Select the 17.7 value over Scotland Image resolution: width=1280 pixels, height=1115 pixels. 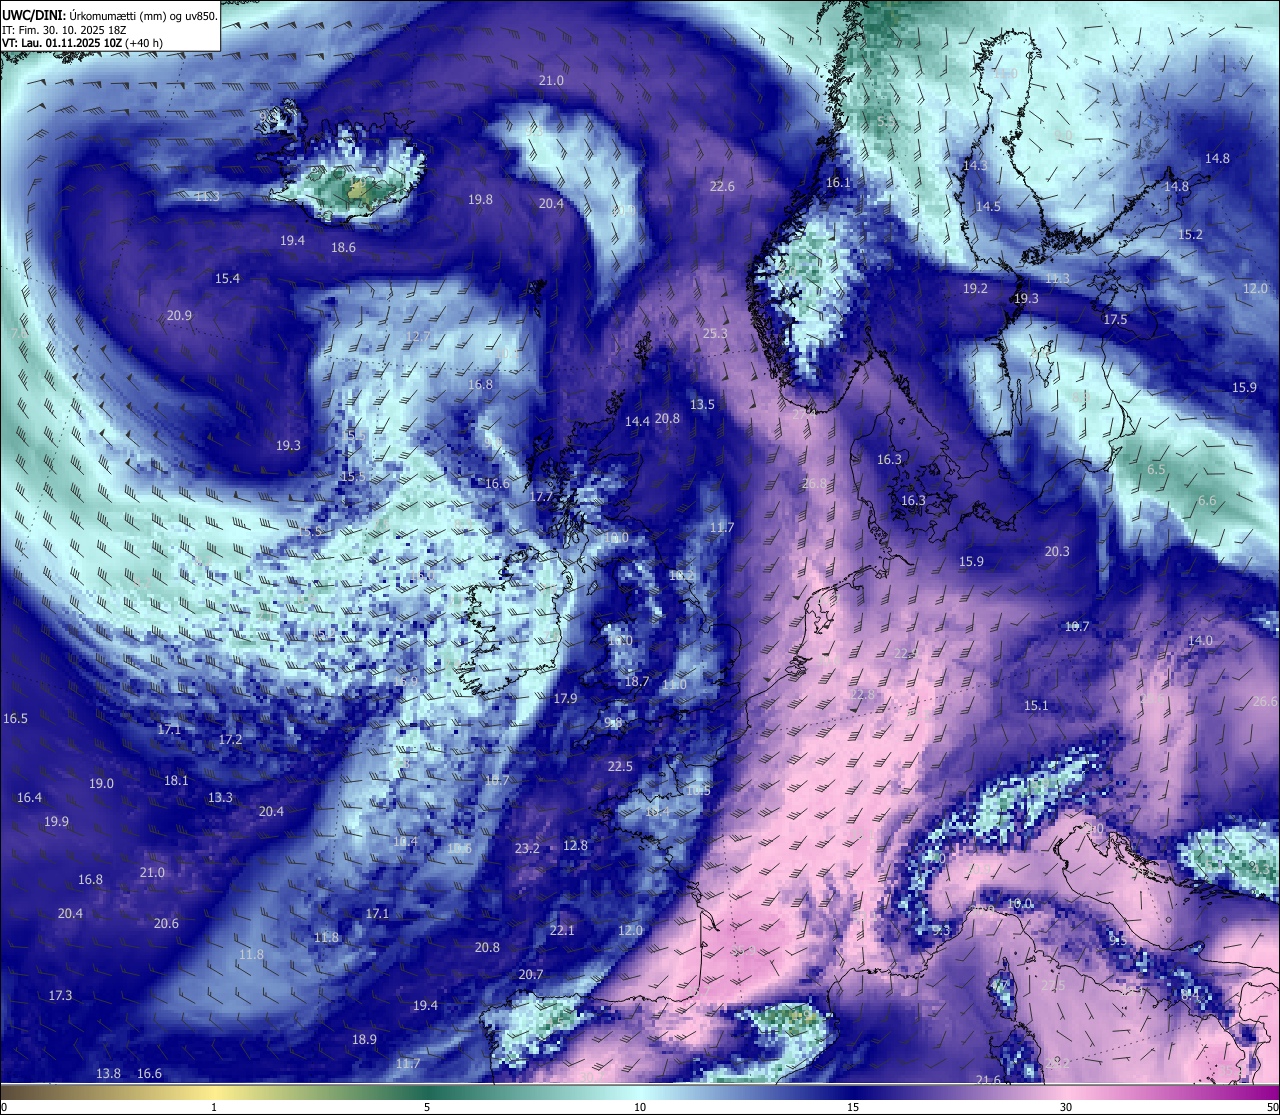541,496
